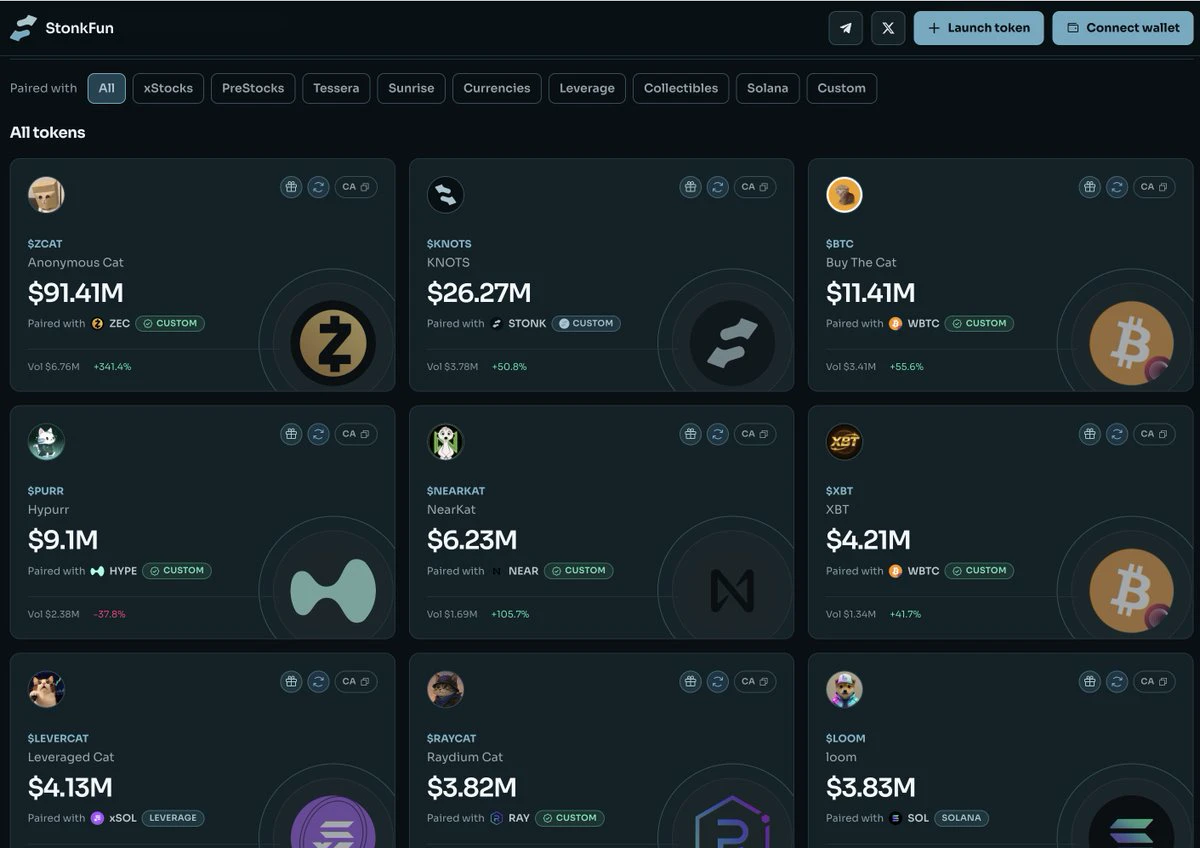
Task: Copy the $LOOM contract address (CA)
Action: tap(1154, 681)
